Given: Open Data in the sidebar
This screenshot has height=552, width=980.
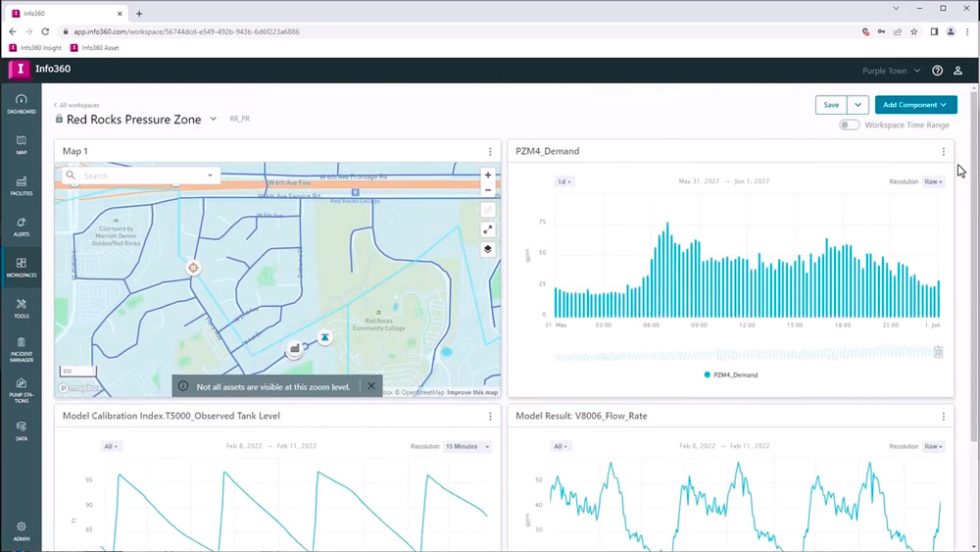Looking at the screenshot, I should coord(21,431).
